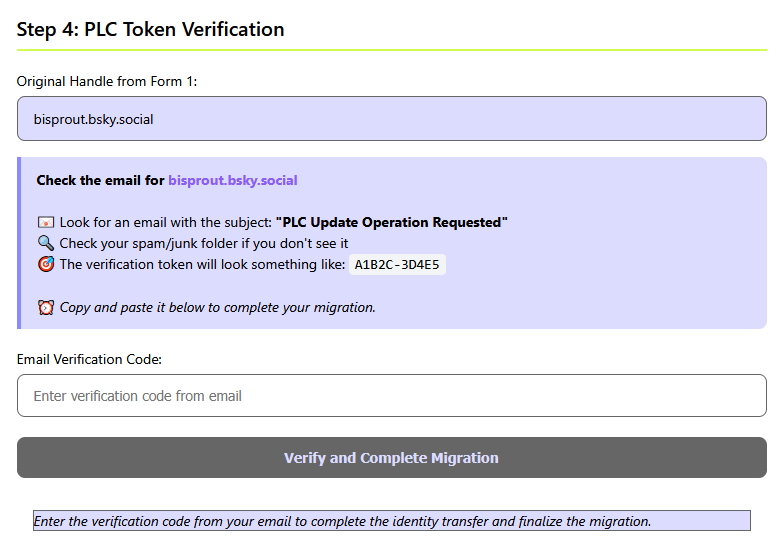Image resolution: width=780 pixels, height=556 pixels.
Task: Click the bold "Check the email for" text
Action: [x=100, y=181]
